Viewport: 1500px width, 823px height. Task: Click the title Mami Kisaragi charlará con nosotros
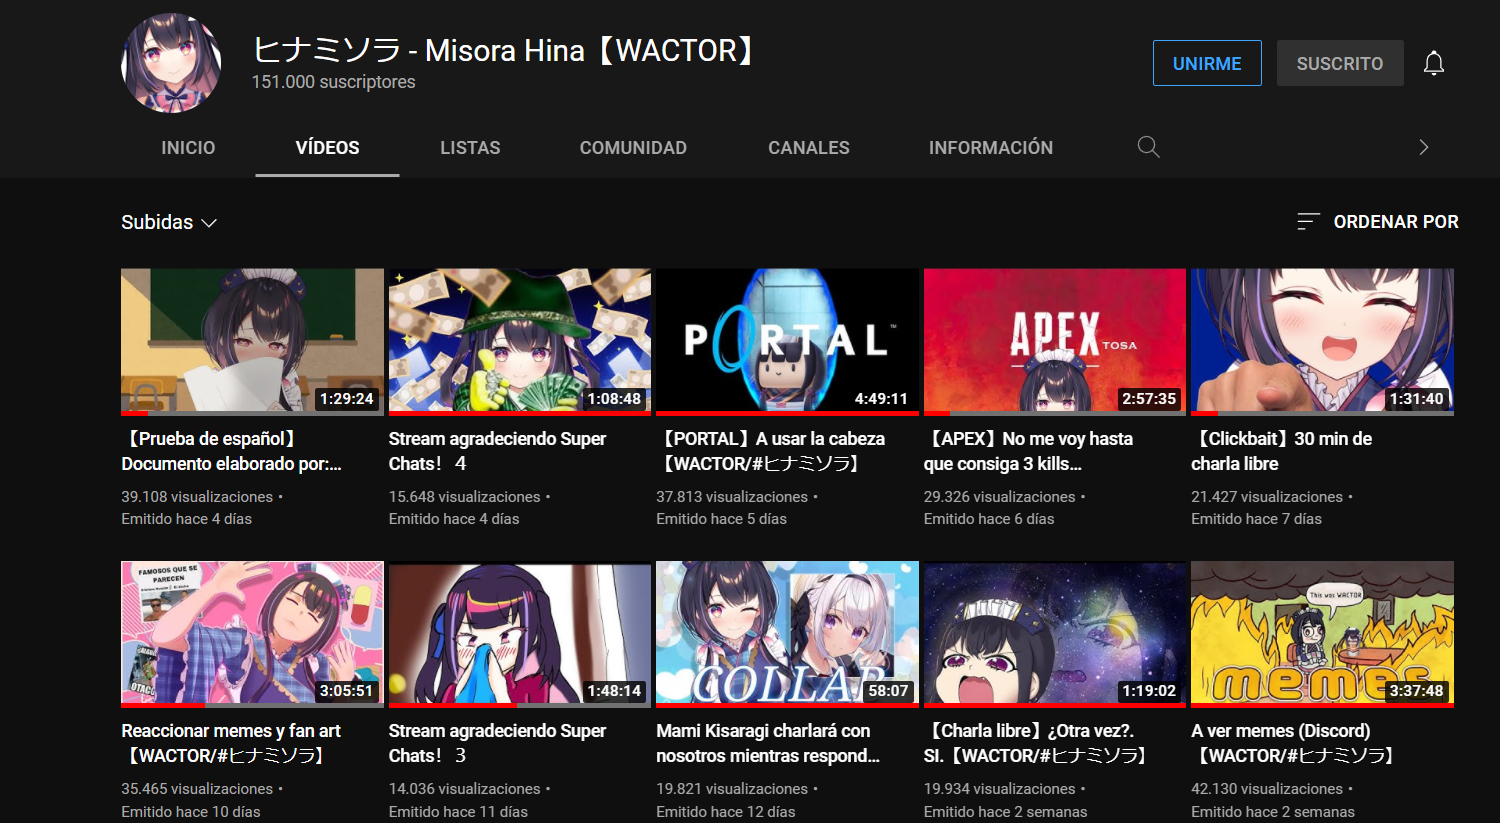(x=768, y=743)
